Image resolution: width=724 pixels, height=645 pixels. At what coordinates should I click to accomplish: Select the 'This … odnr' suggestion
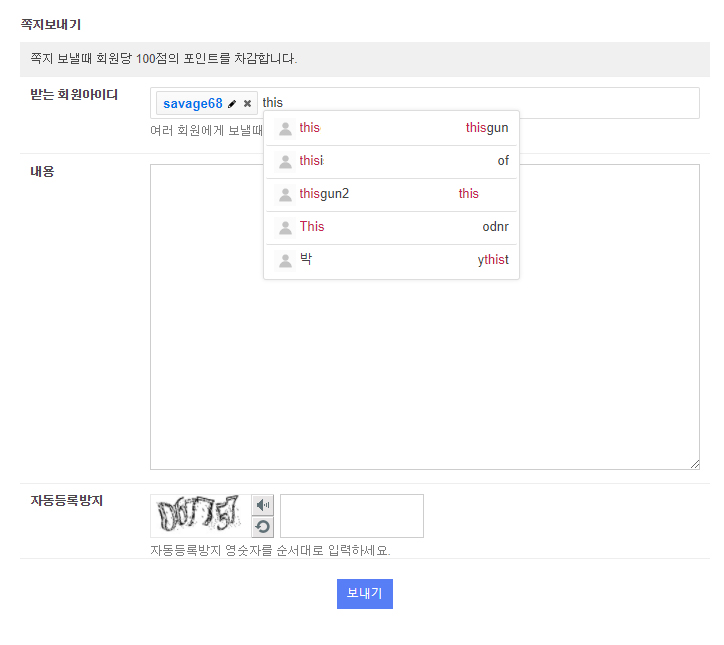coord(391,227)
